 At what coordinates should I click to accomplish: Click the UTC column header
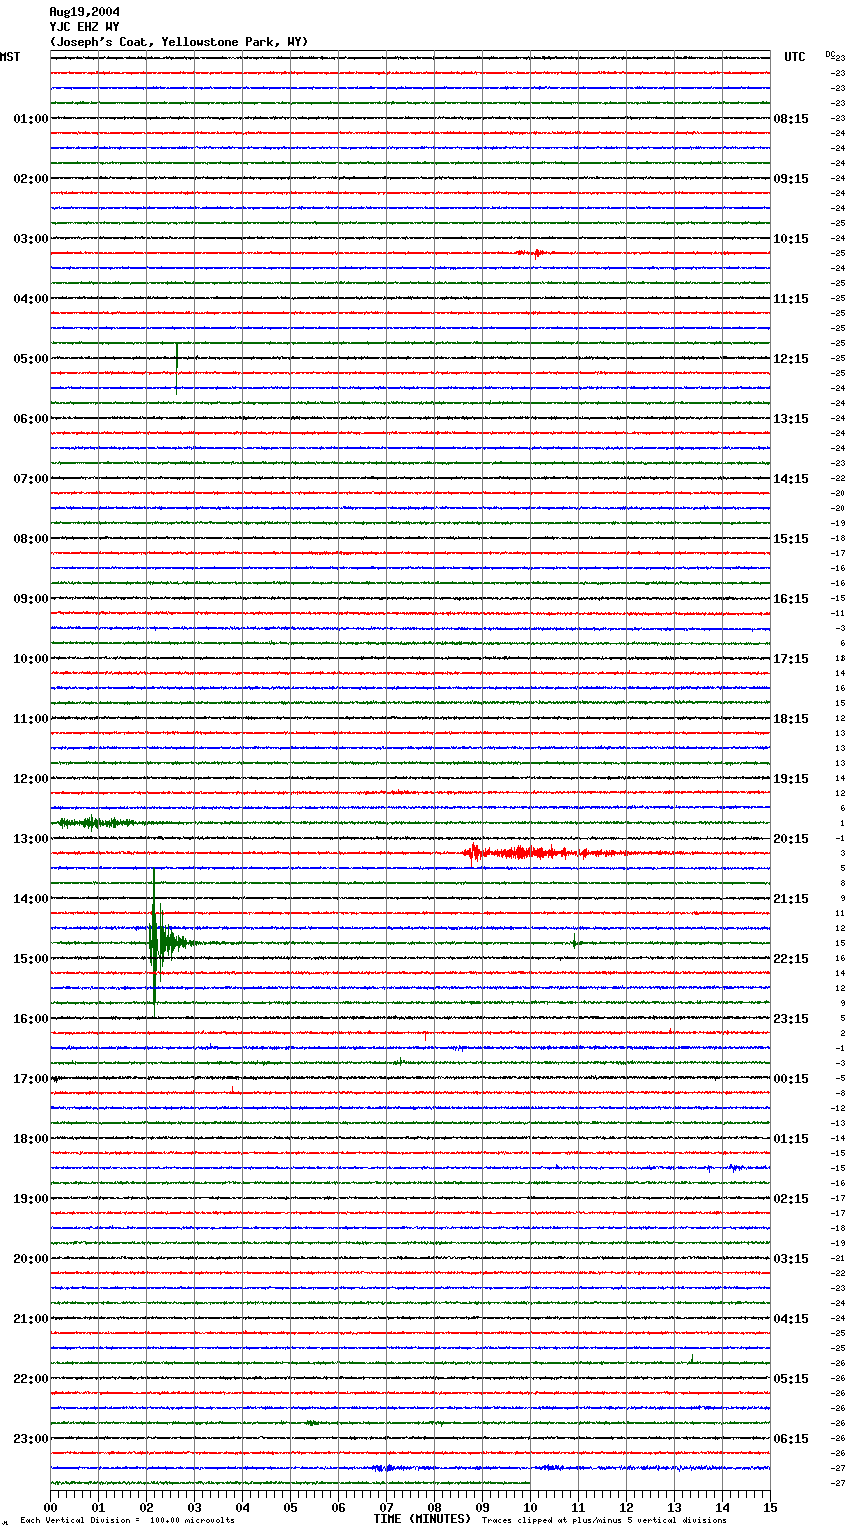click(x=795, y=57)
